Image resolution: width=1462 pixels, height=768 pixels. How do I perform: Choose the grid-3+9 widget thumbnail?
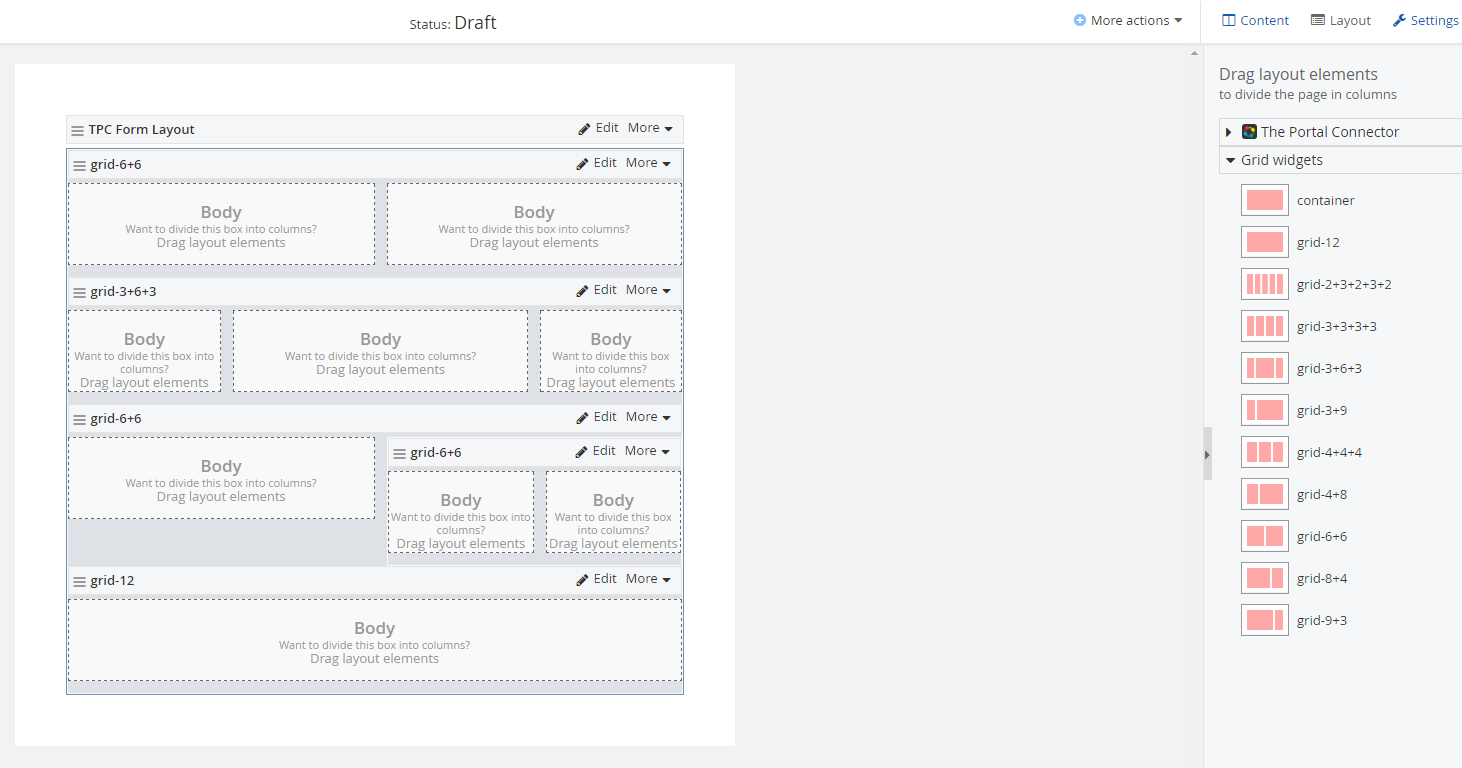pyautogui.click(x=1265, y=410)
